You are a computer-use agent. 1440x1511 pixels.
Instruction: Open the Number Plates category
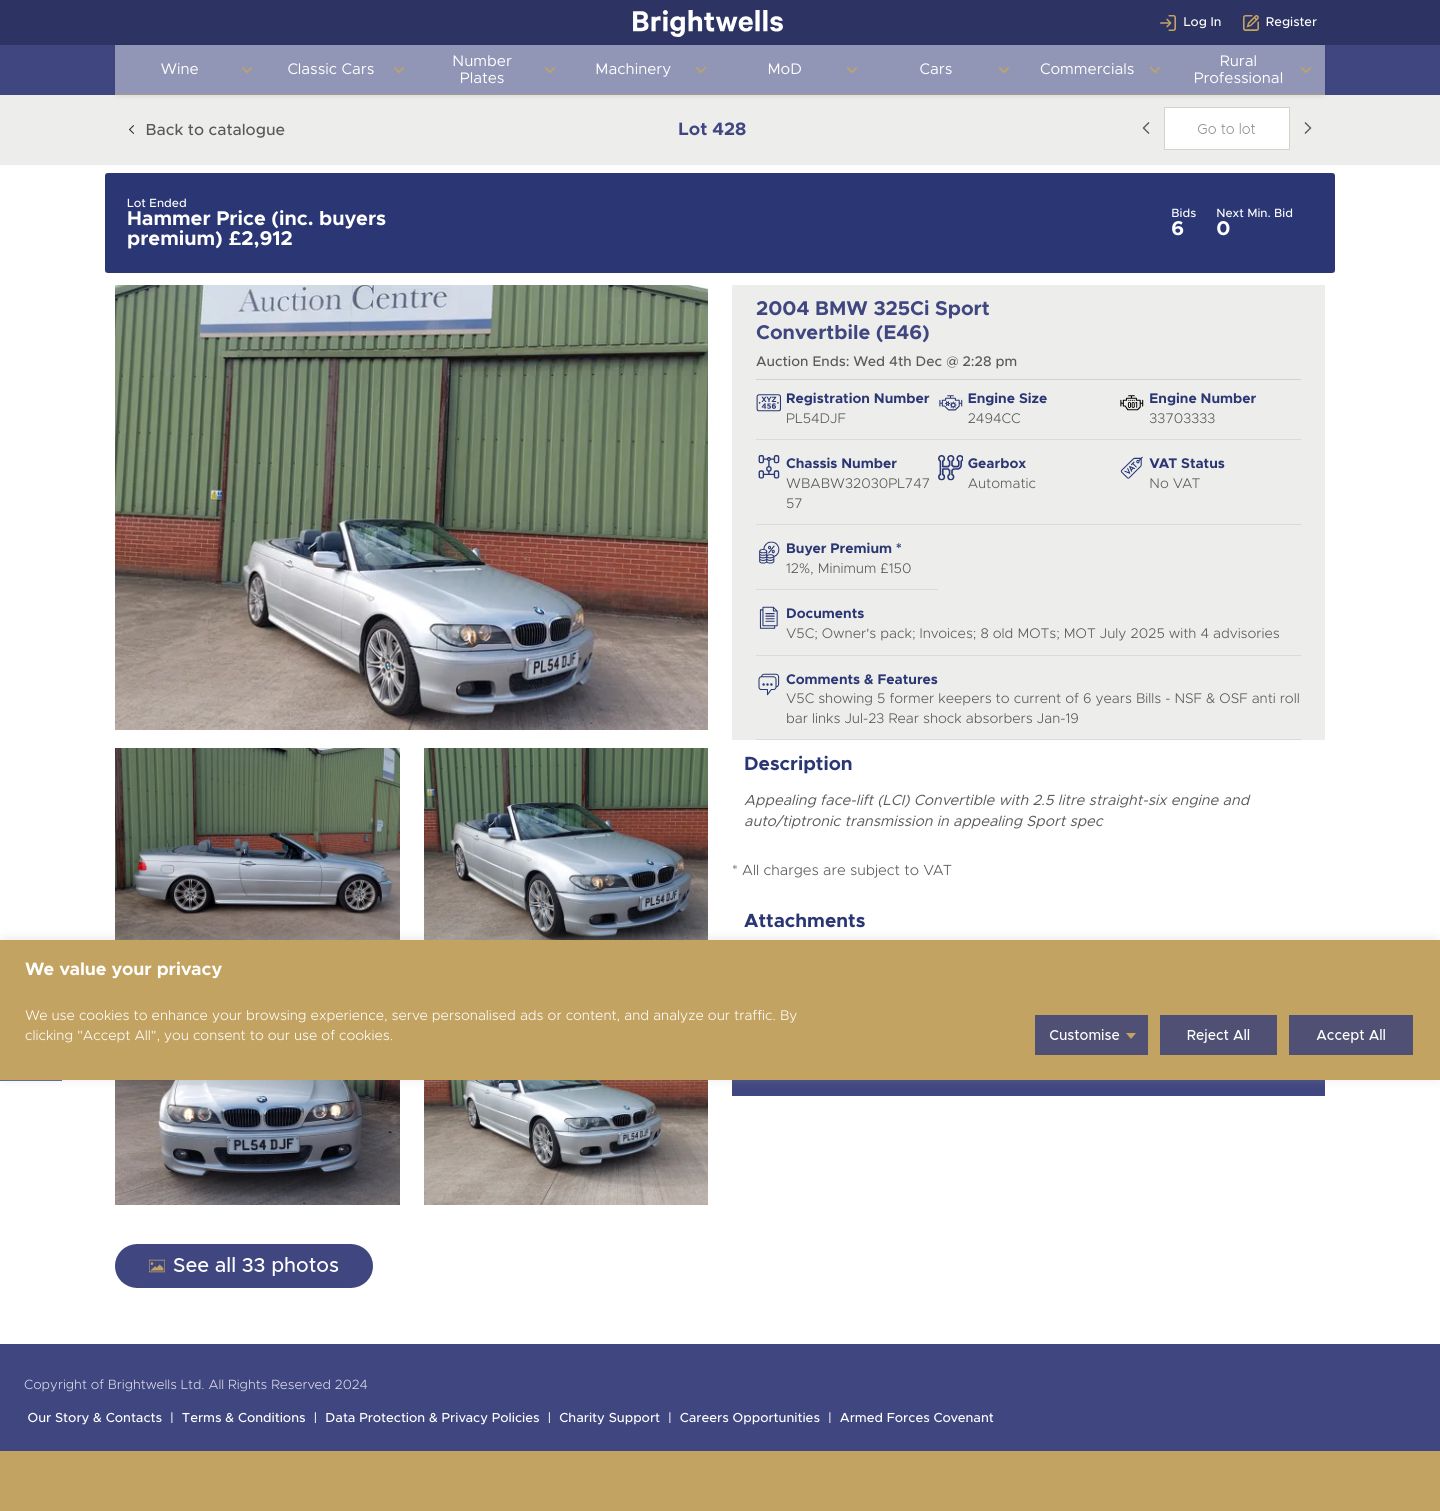pyautogui.click(x=482, y=69)
